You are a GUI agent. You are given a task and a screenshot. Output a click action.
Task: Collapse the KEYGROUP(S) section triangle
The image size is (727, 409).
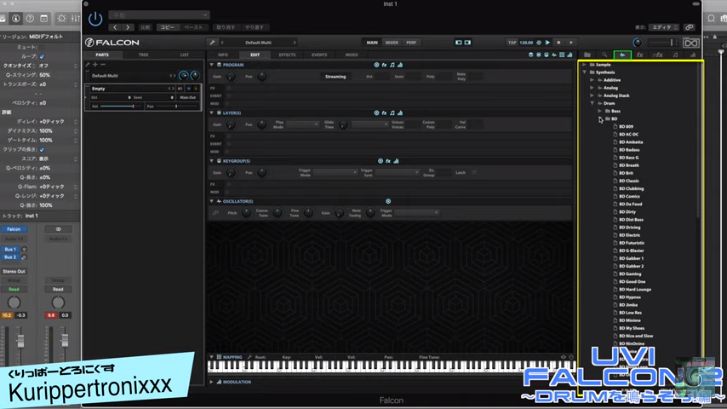(x=212, y=161)
